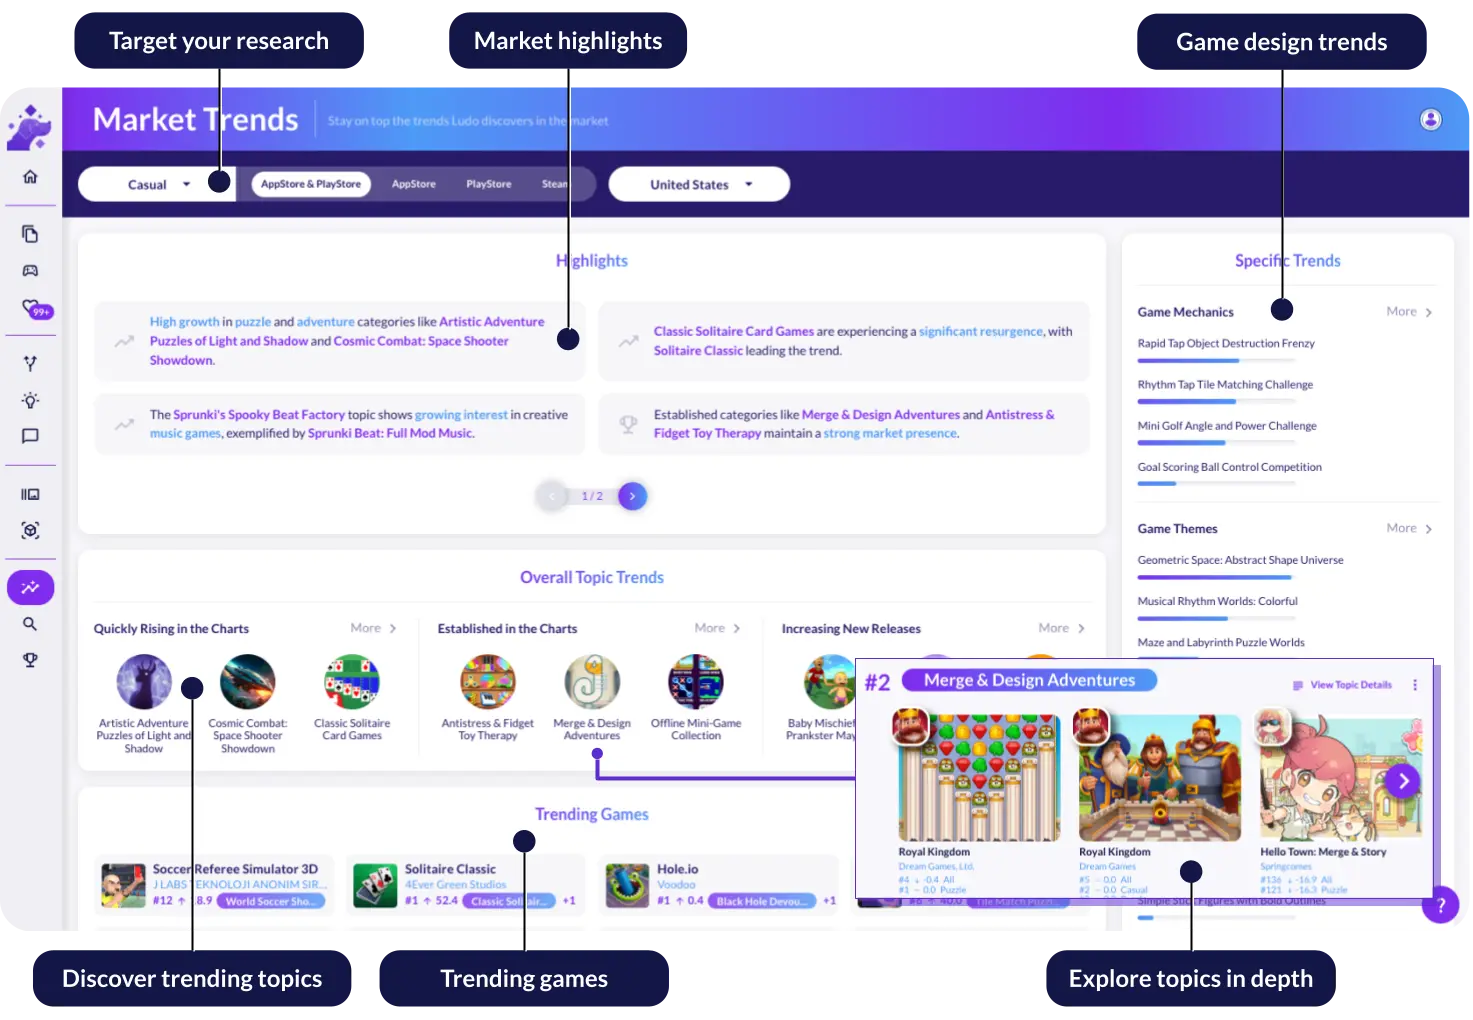Click the game controller sidebar icon
The width and height of the screenshot is (1473, 1020).
(x=30, y=271)
